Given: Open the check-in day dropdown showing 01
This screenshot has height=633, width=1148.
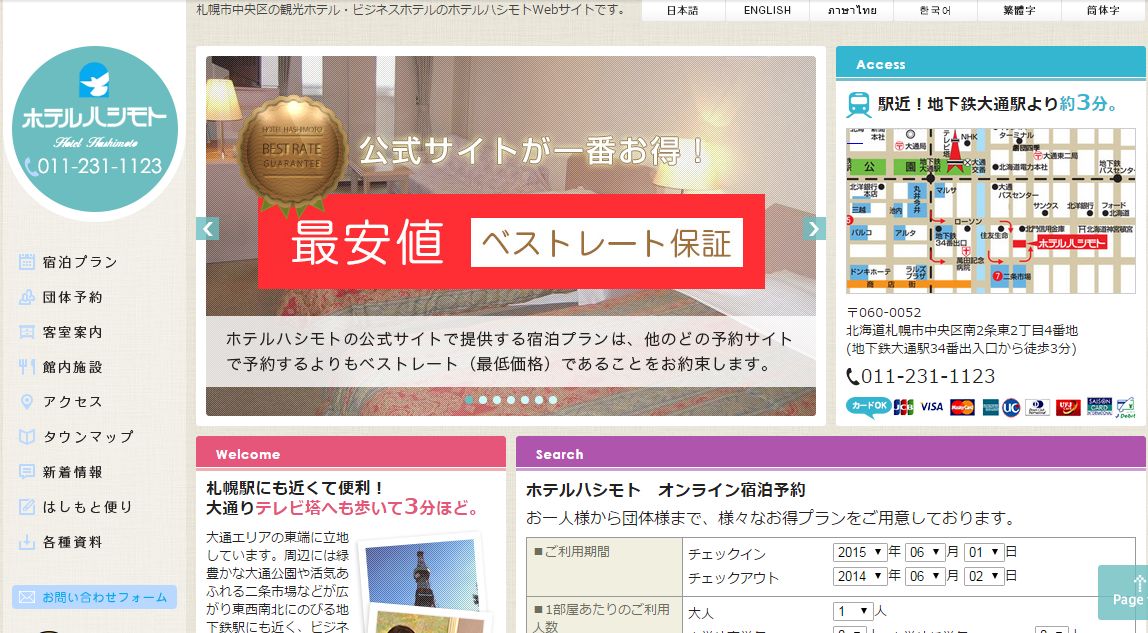Looking at the screenshot, I should pyautogui.click(x=983, y=553).
